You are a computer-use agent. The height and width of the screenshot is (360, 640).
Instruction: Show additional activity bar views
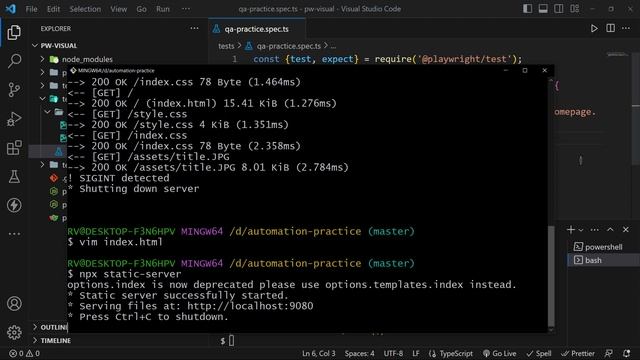14,234
